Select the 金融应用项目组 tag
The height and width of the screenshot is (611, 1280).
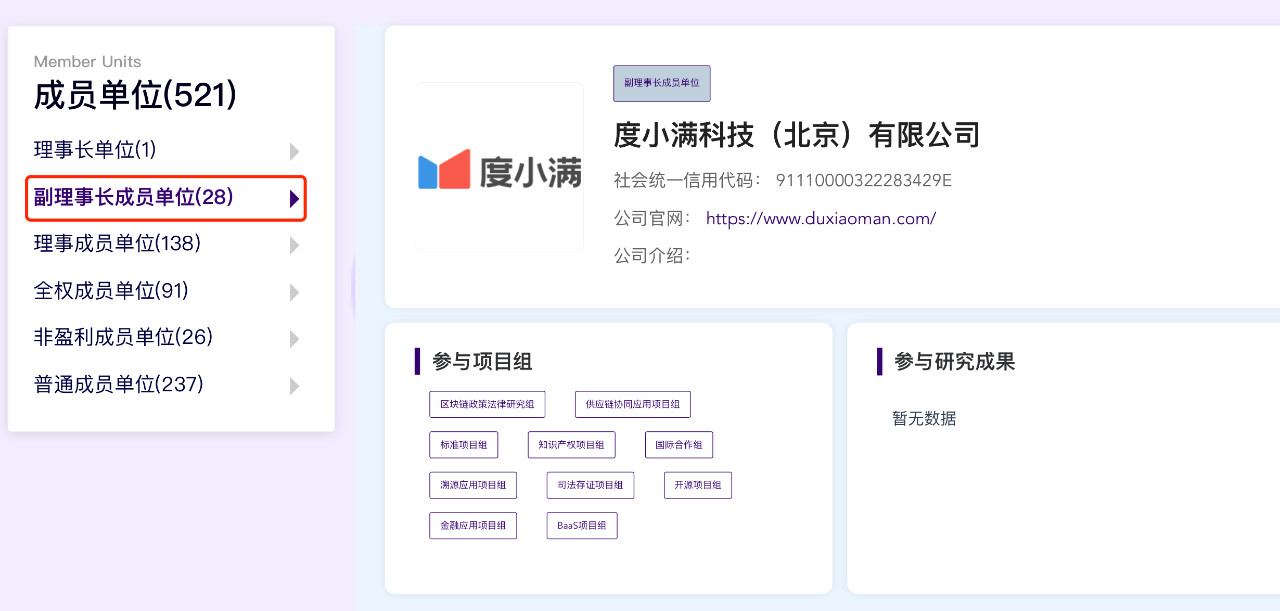[x=473, y=525]
